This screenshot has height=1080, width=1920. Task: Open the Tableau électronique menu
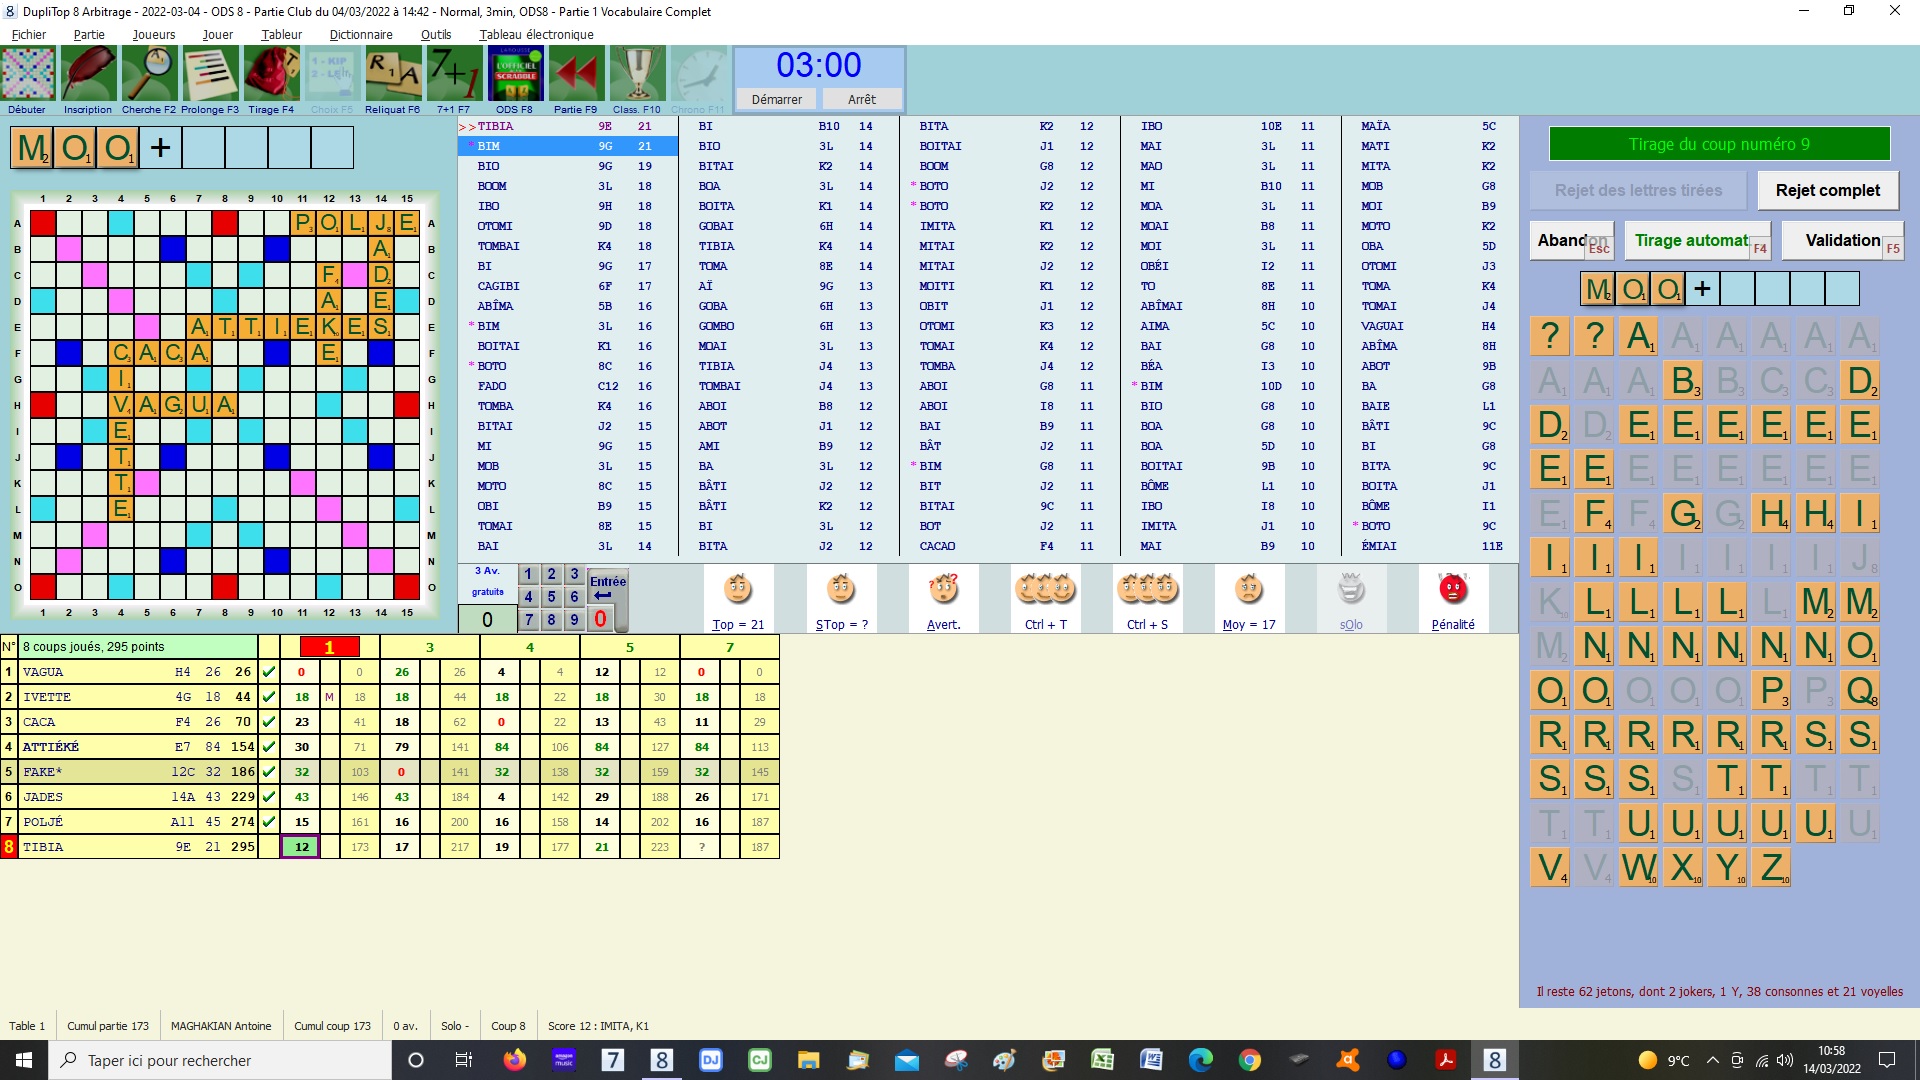click(536, 34)
